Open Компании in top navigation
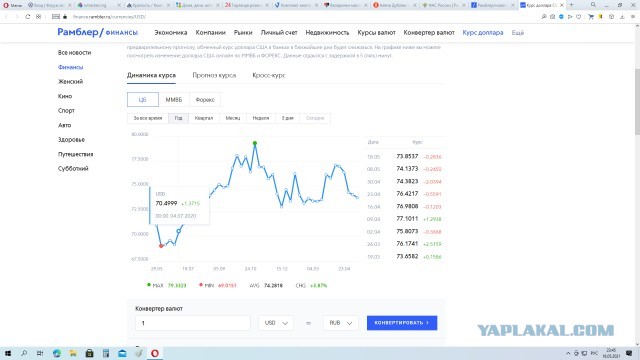This screenshot has height=360, width=640. (x=211, y=33)
